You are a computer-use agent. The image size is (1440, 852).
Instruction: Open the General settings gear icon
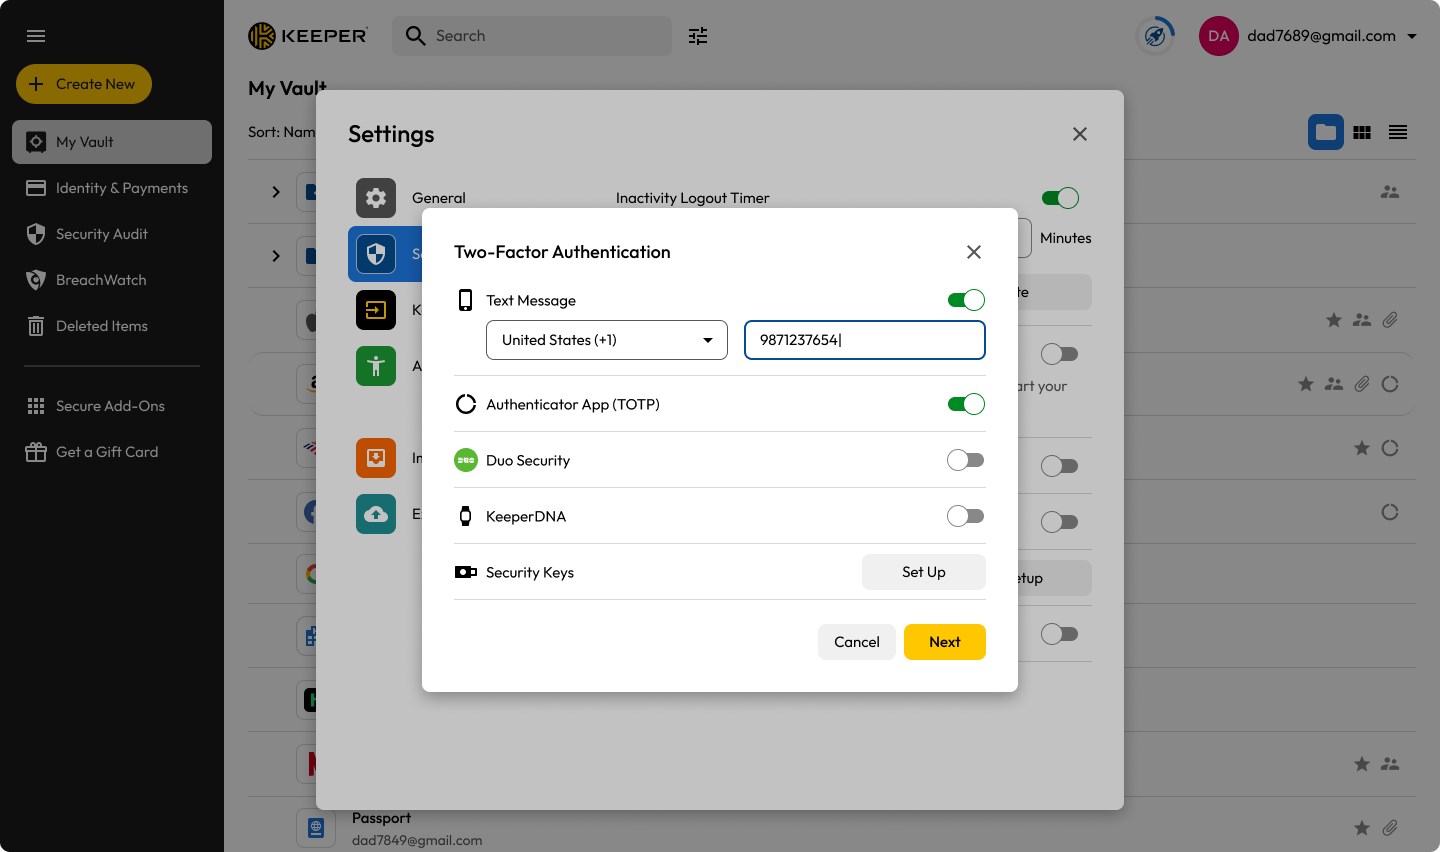pyautogui.click(x=375, y=197)
